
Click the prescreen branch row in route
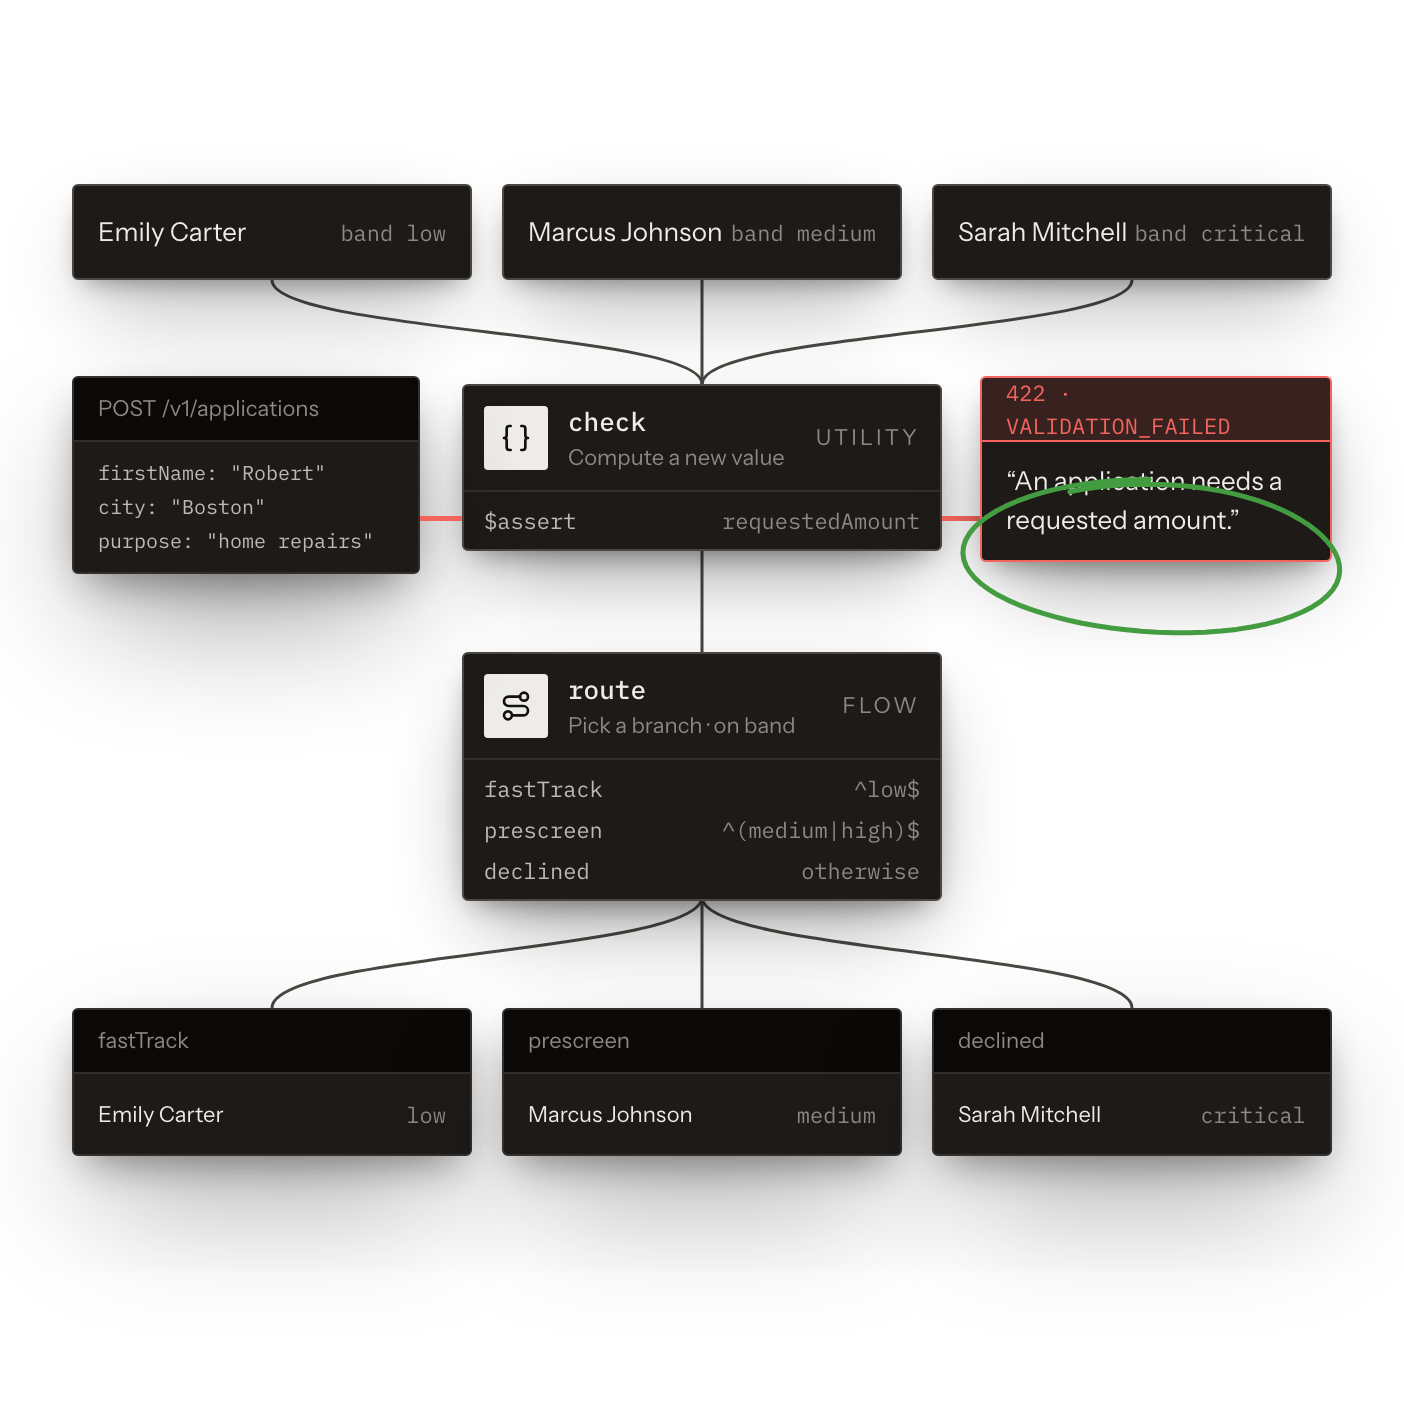[x=702, y=830]
